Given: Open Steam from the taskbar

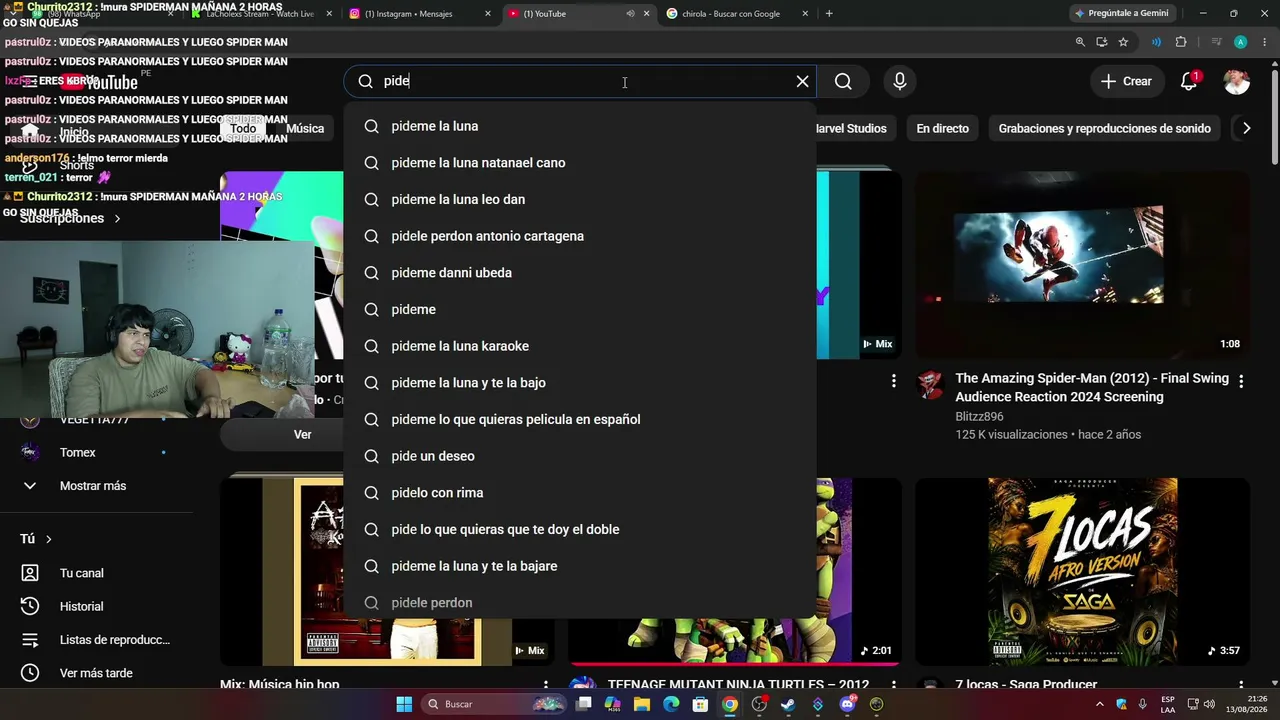Looking at the screenshot, I should pos(788,704).
